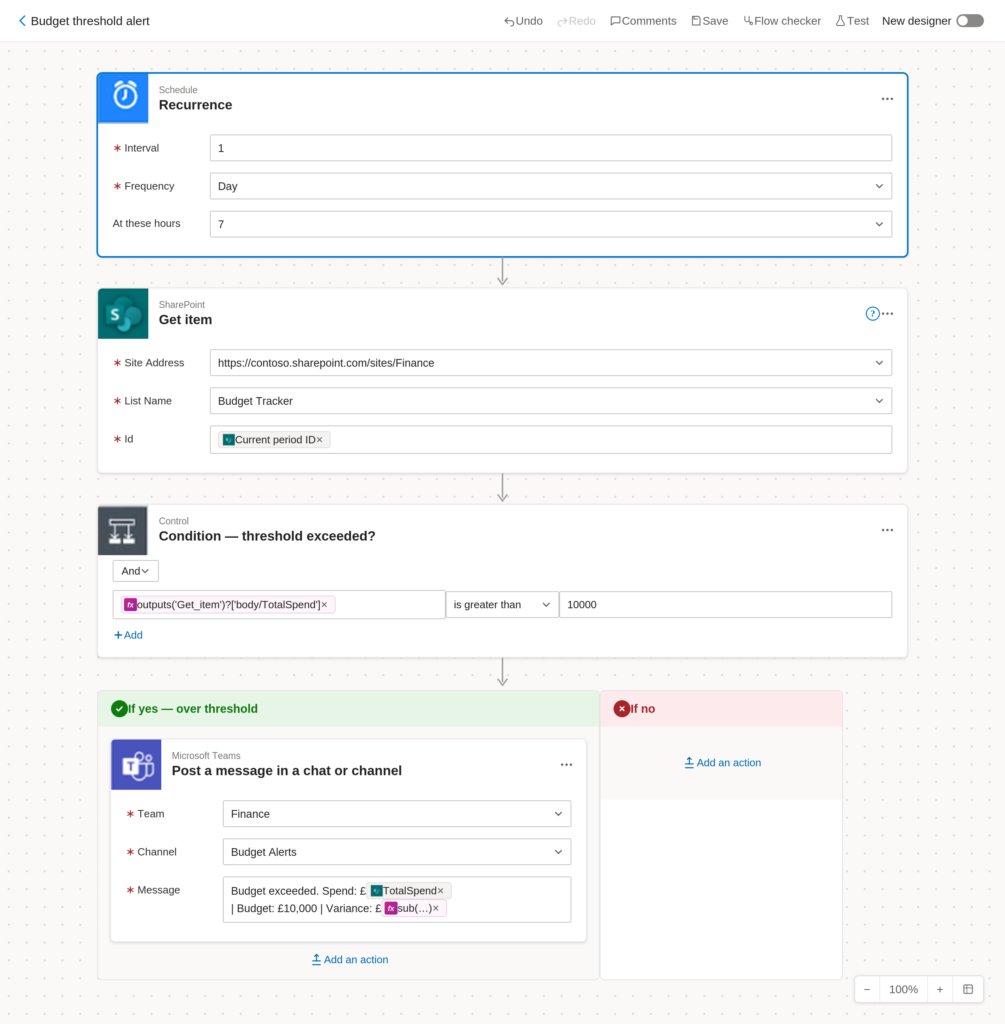
Task: Run the Flow checker
Action: click(782, 21)
